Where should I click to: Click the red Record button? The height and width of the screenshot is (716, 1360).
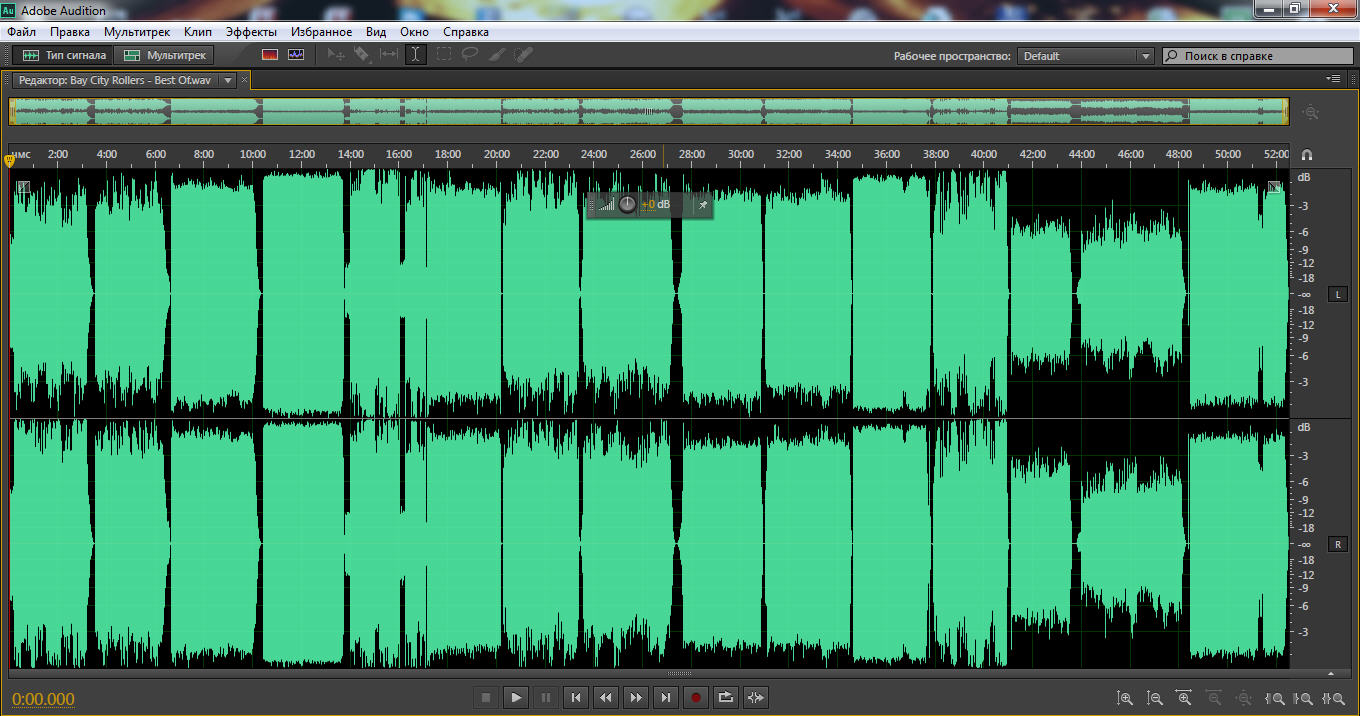click(696, 697)
